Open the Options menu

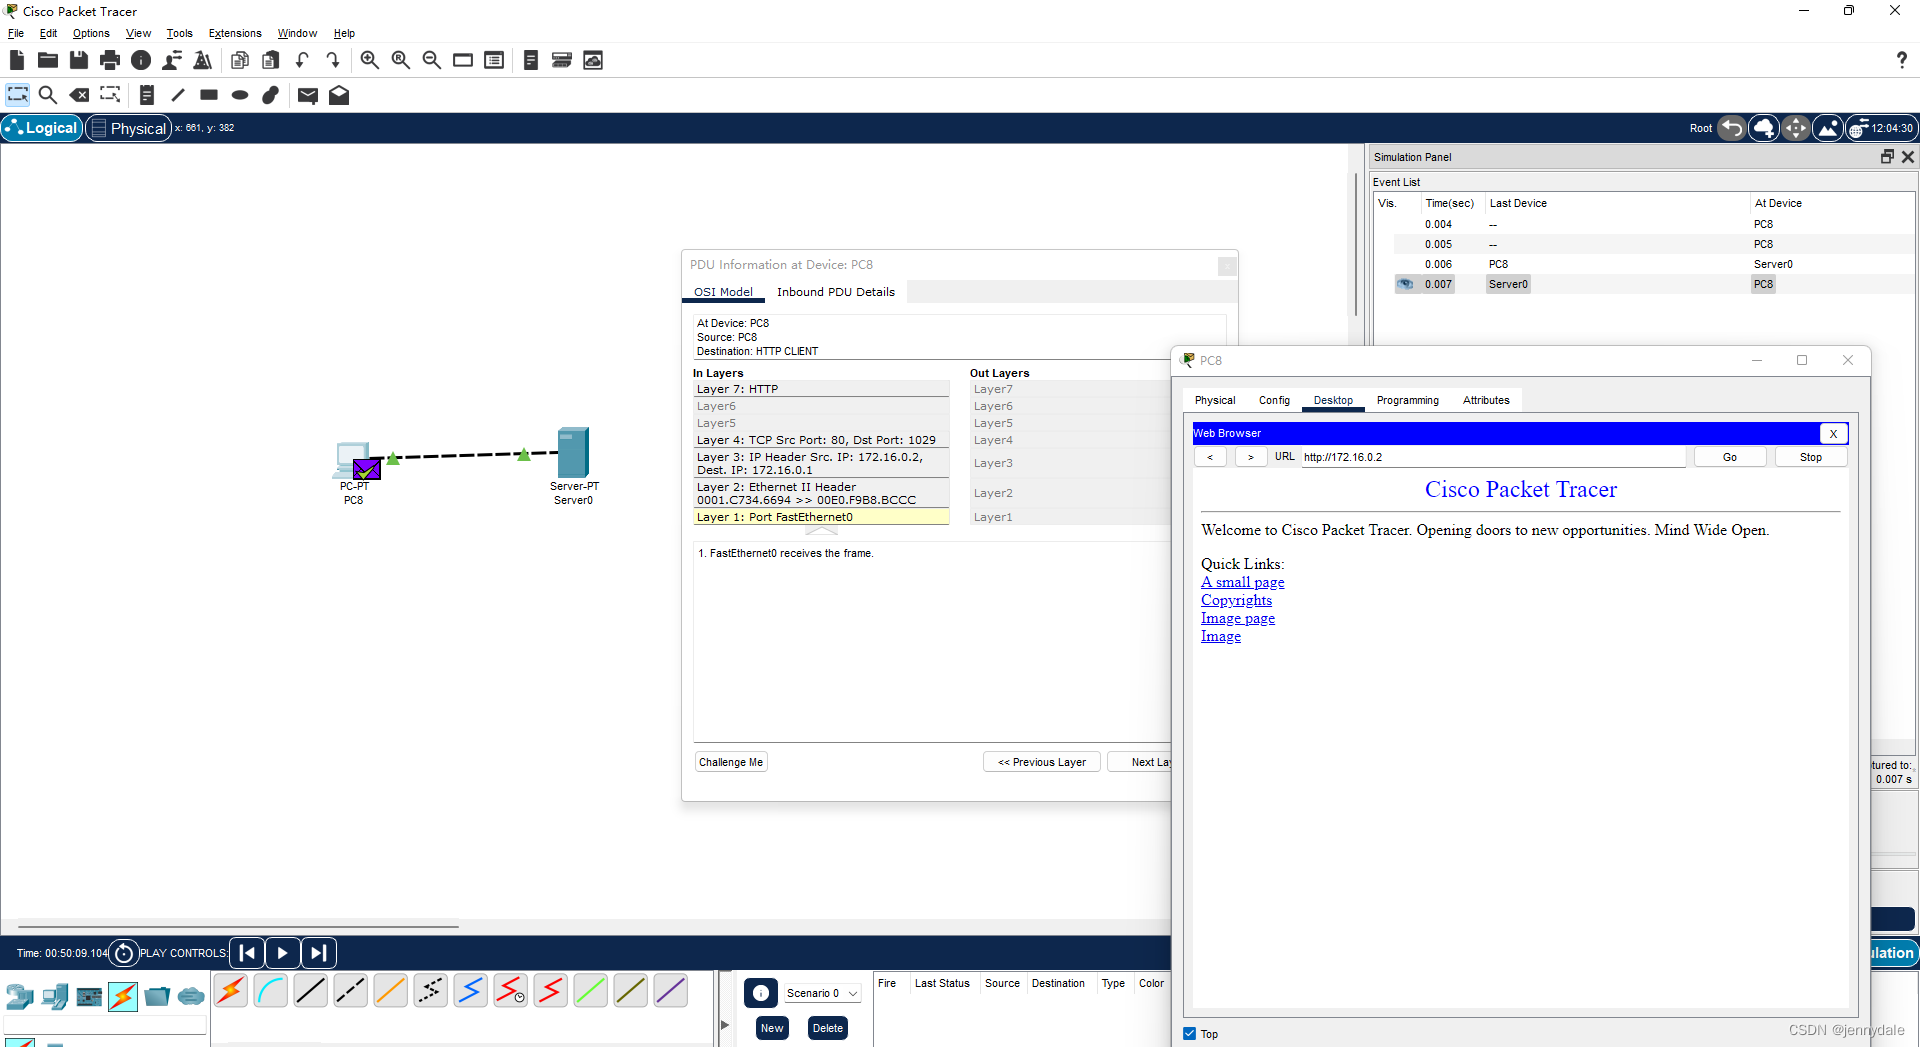[91, 33]
